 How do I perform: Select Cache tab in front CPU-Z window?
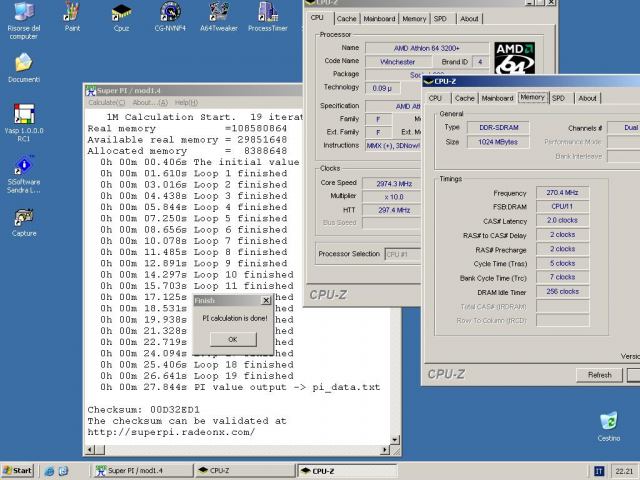point(464,98)
